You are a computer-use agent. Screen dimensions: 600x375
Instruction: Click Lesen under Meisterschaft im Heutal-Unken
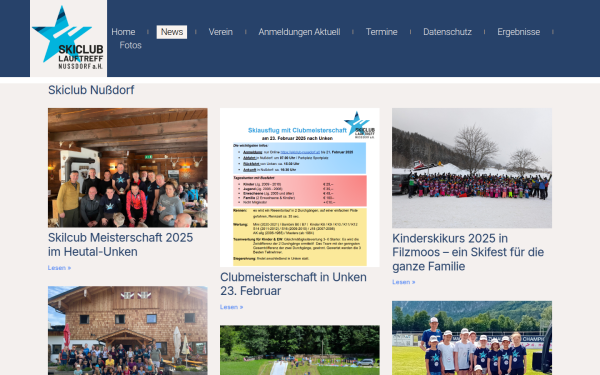[x=59, y=268]
